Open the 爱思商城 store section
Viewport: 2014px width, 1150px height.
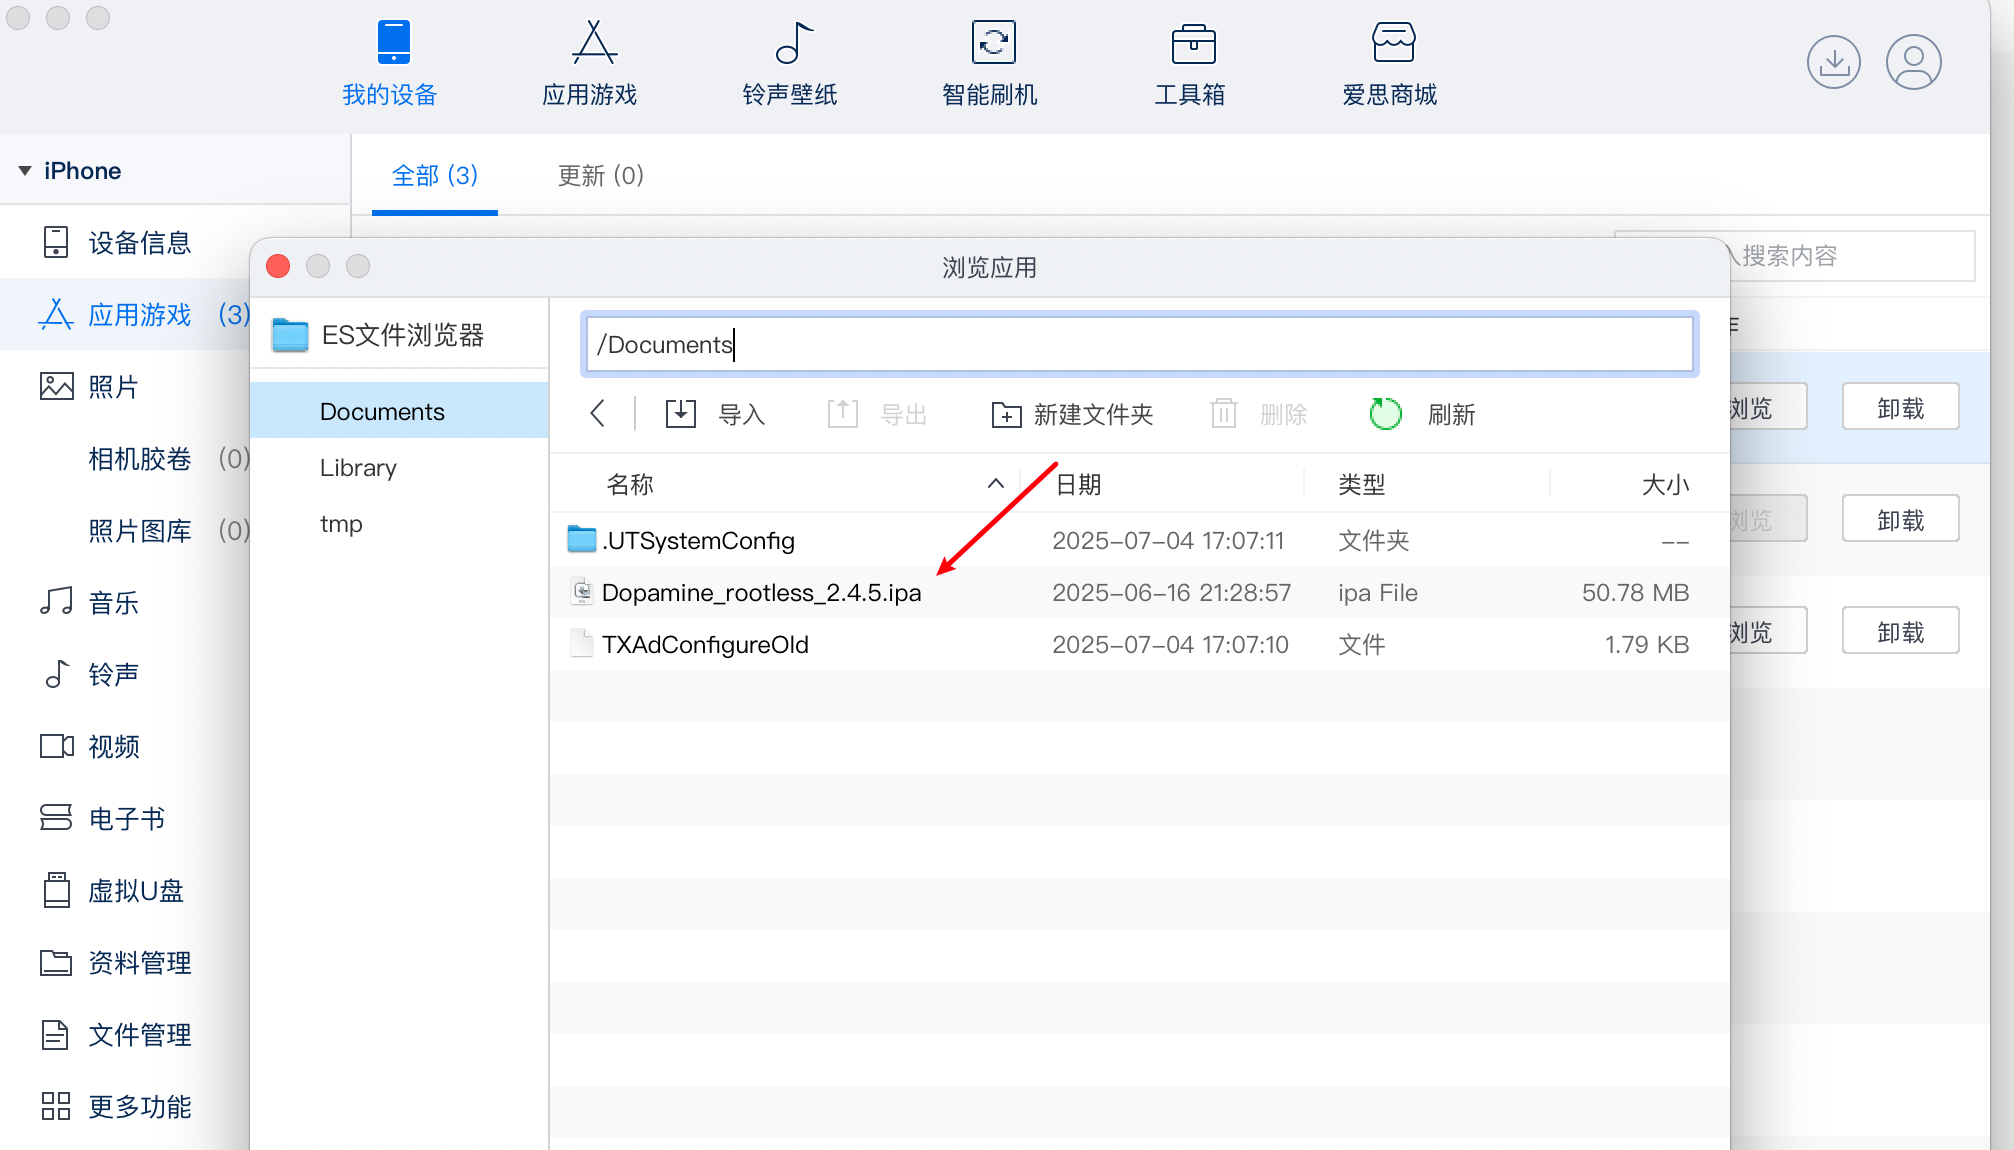(1390, 63)
